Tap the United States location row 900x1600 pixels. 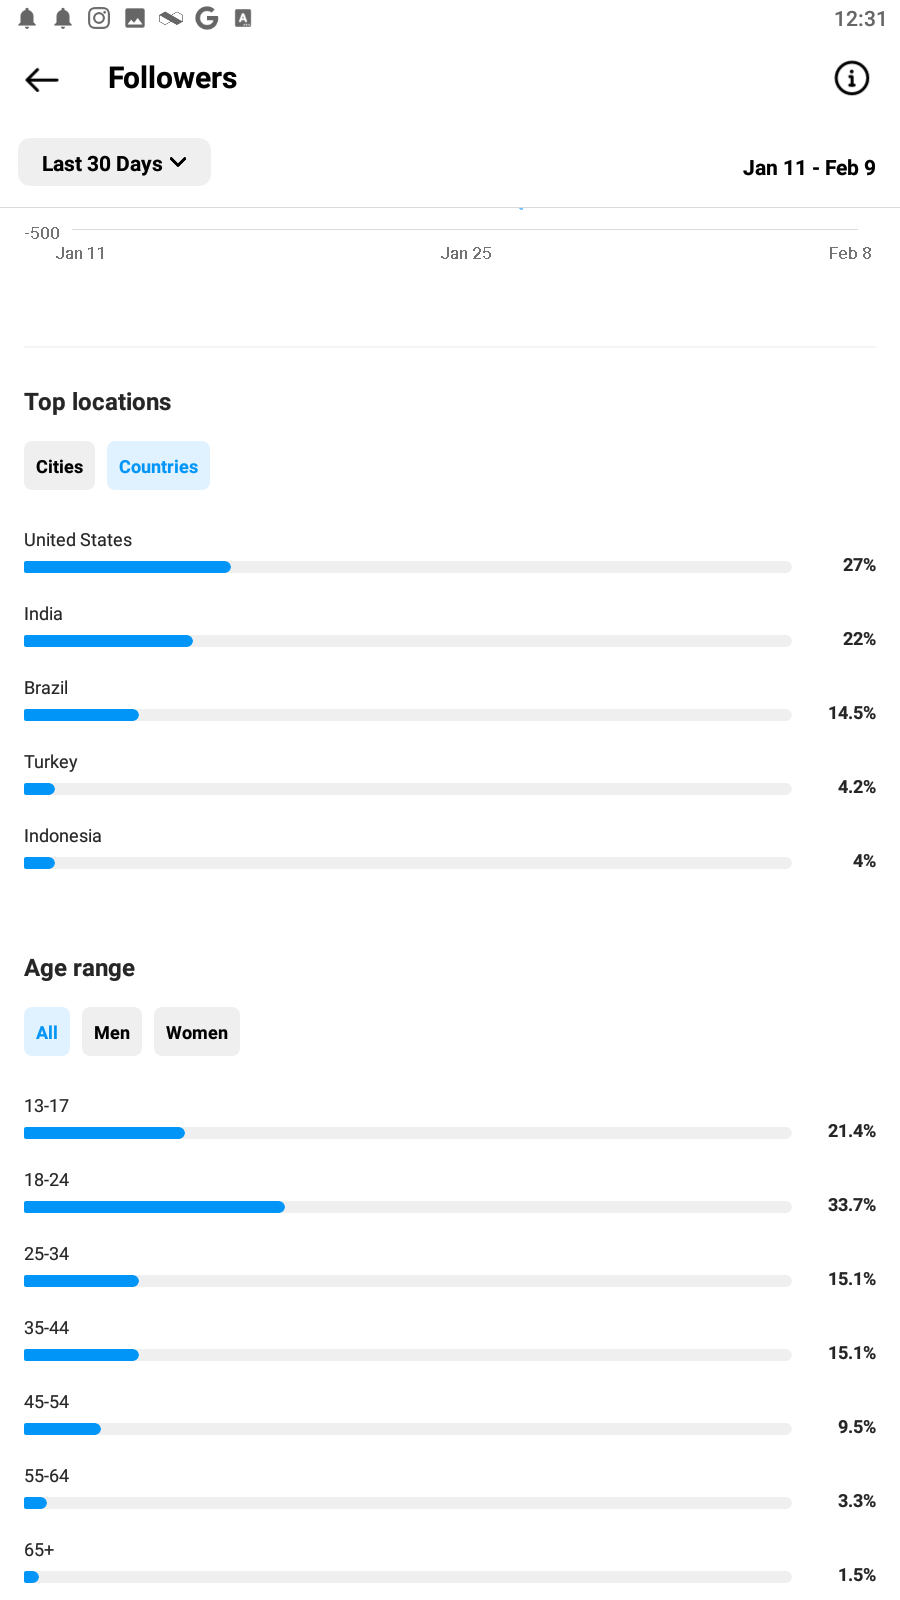pyautogui.click(x=450, y=553)
